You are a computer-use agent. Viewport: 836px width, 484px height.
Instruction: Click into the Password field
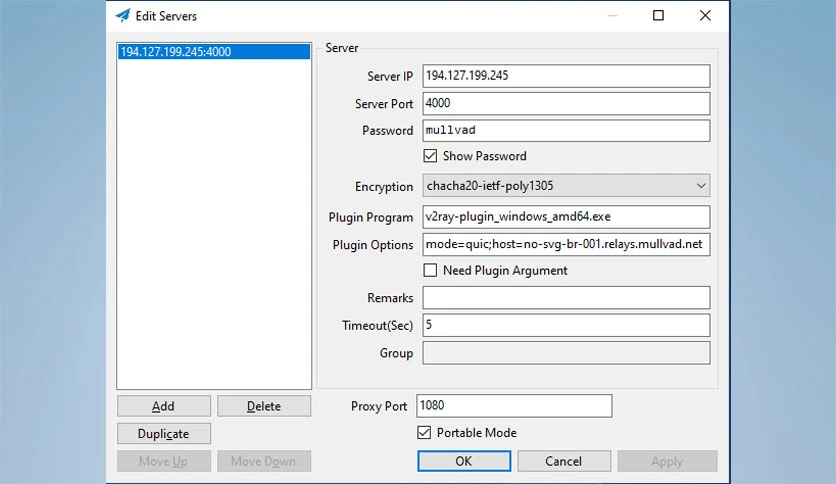(566, 131)
